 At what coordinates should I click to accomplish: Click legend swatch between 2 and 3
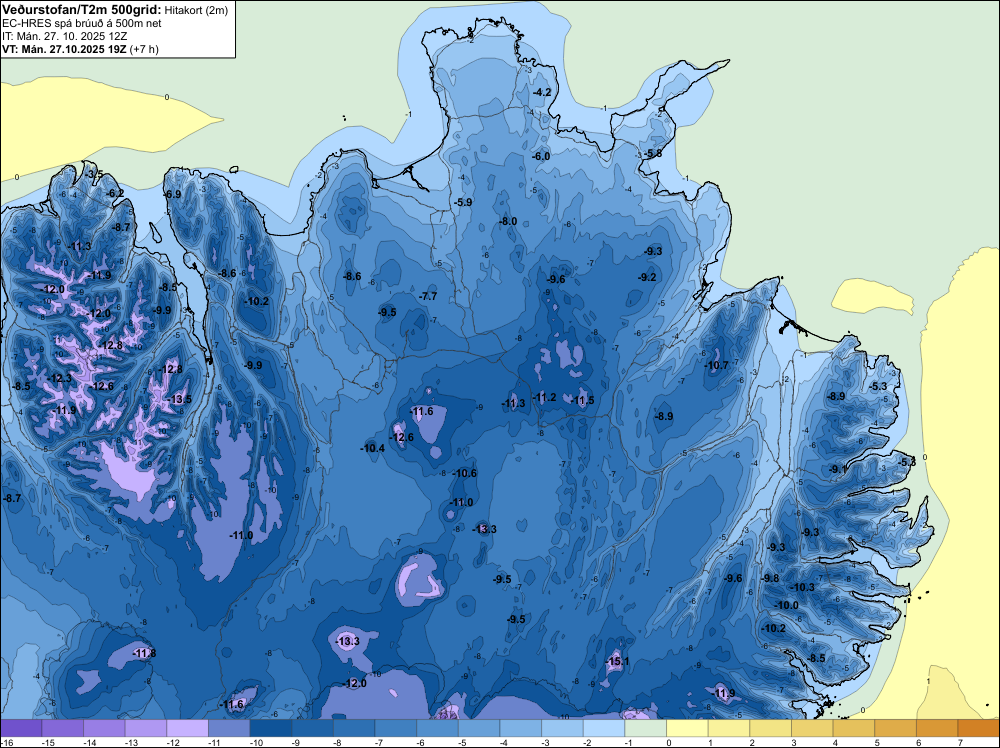771,728
